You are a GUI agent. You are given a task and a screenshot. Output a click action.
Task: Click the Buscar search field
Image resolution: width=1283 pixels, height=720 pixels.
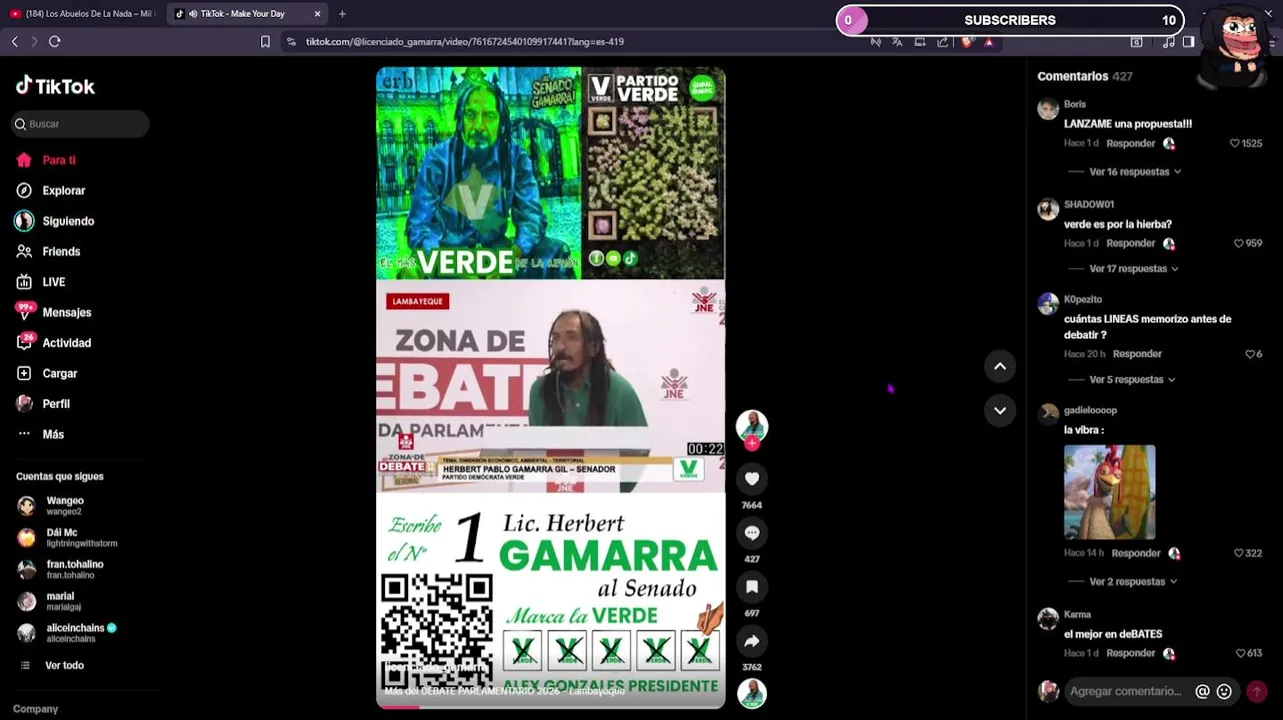pyautogui.click(x=80, y=124)
